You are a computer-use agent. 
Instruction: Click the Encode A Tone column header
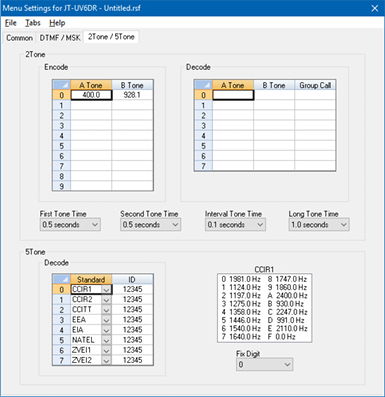91,85
